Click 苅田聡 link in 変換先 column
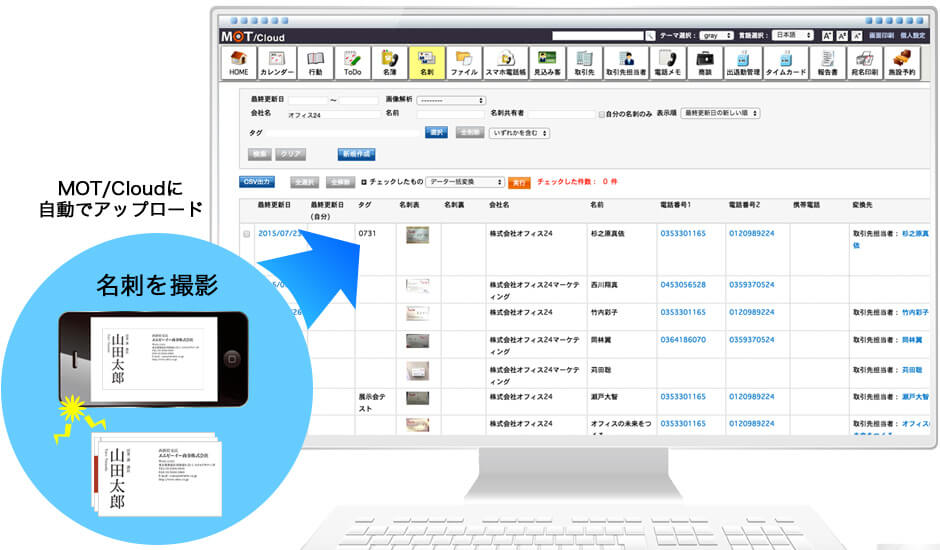Screen dimensions: 940x550 (x=912, y=371)
